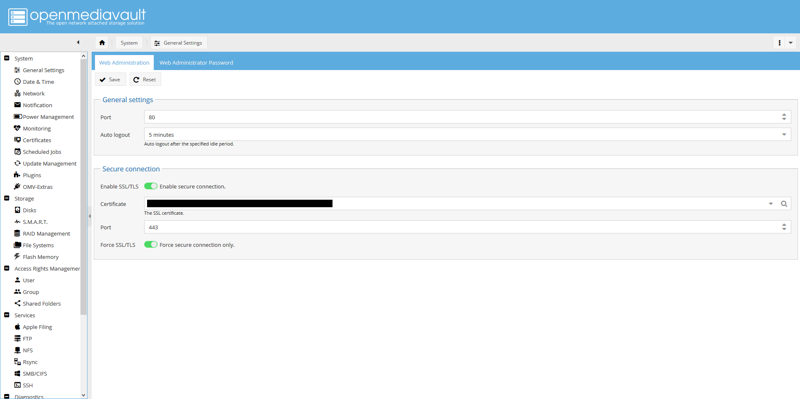This screenshot has height=399, width=800.
Task: Open the RAID Management database icon
Action: pyautogui.click(x=17, y=234)
